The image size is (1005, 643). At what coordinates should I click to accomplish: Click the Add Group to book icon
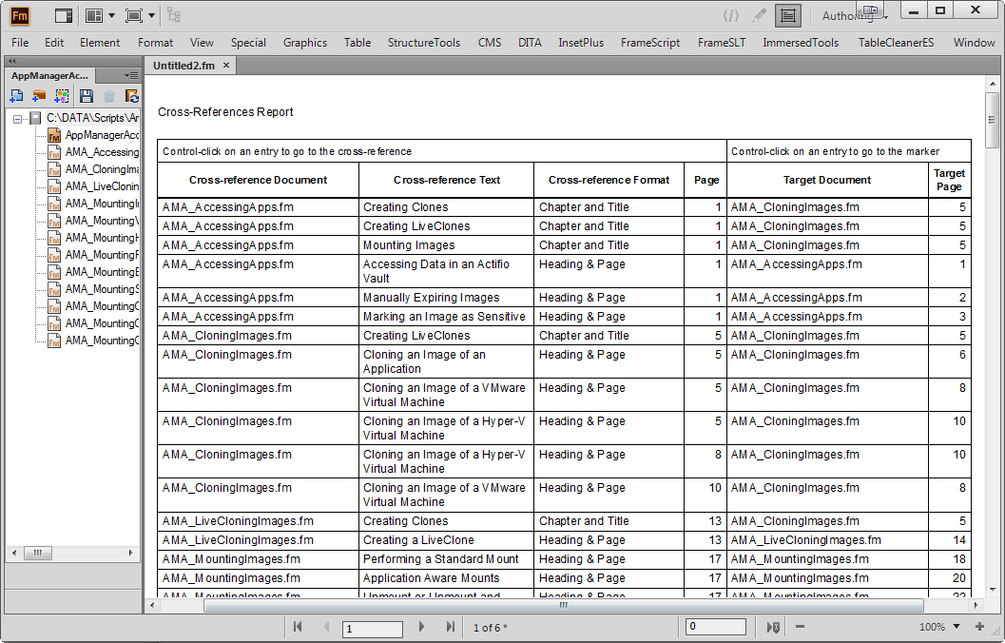tap(62, 96)
